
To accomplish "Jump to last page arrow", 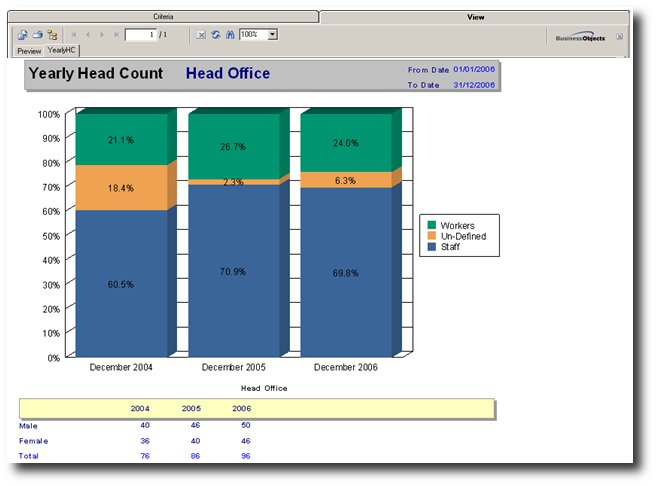I will (x=116, y=35).
